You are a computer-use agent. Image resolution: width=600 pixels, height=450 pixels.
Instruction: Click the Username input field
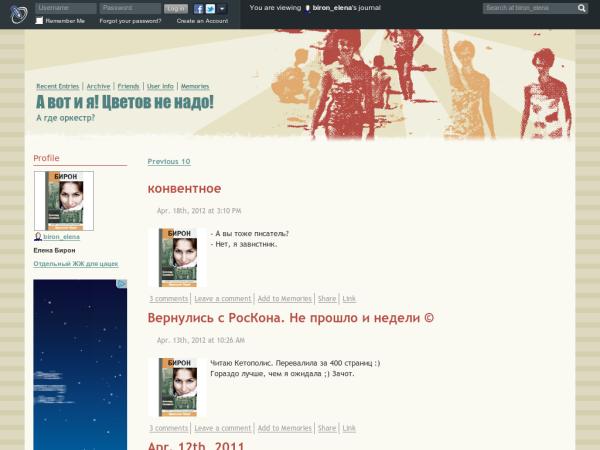(65, 8)
